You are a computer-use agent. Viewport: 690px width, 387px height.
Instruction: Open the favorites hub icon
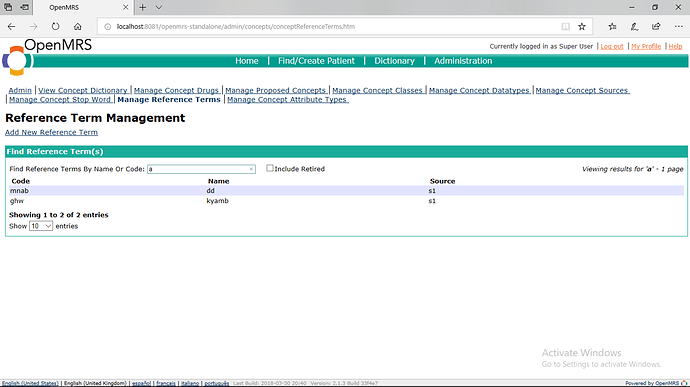click(612, 26)
